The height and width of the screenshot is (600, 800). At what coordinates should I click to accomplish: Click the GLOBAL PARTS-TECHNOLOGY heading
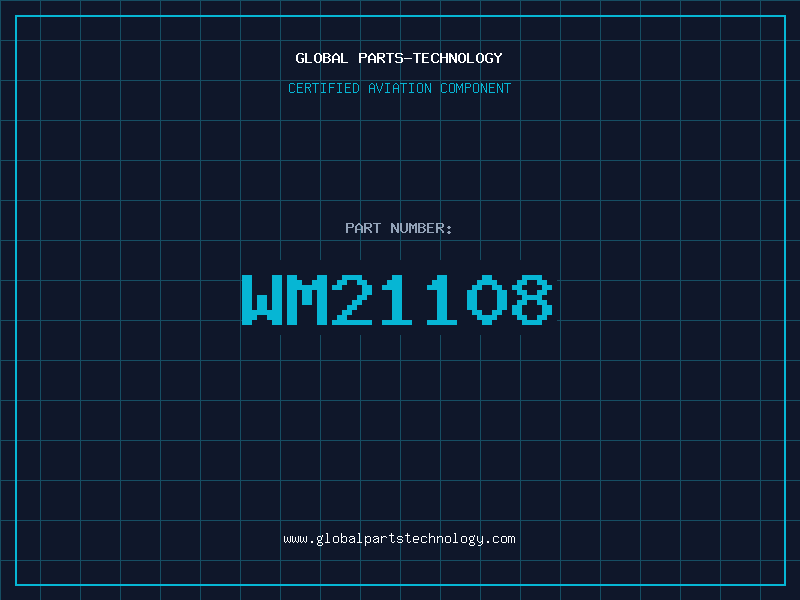[399, 58]
